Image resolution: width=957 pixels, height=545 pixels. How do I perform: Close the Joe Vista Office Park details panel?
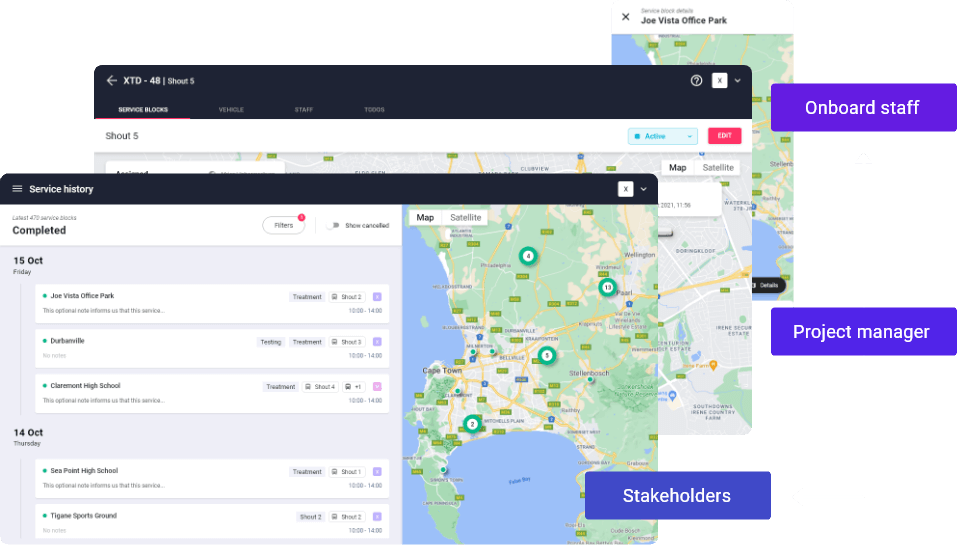(x=626, y=16)
